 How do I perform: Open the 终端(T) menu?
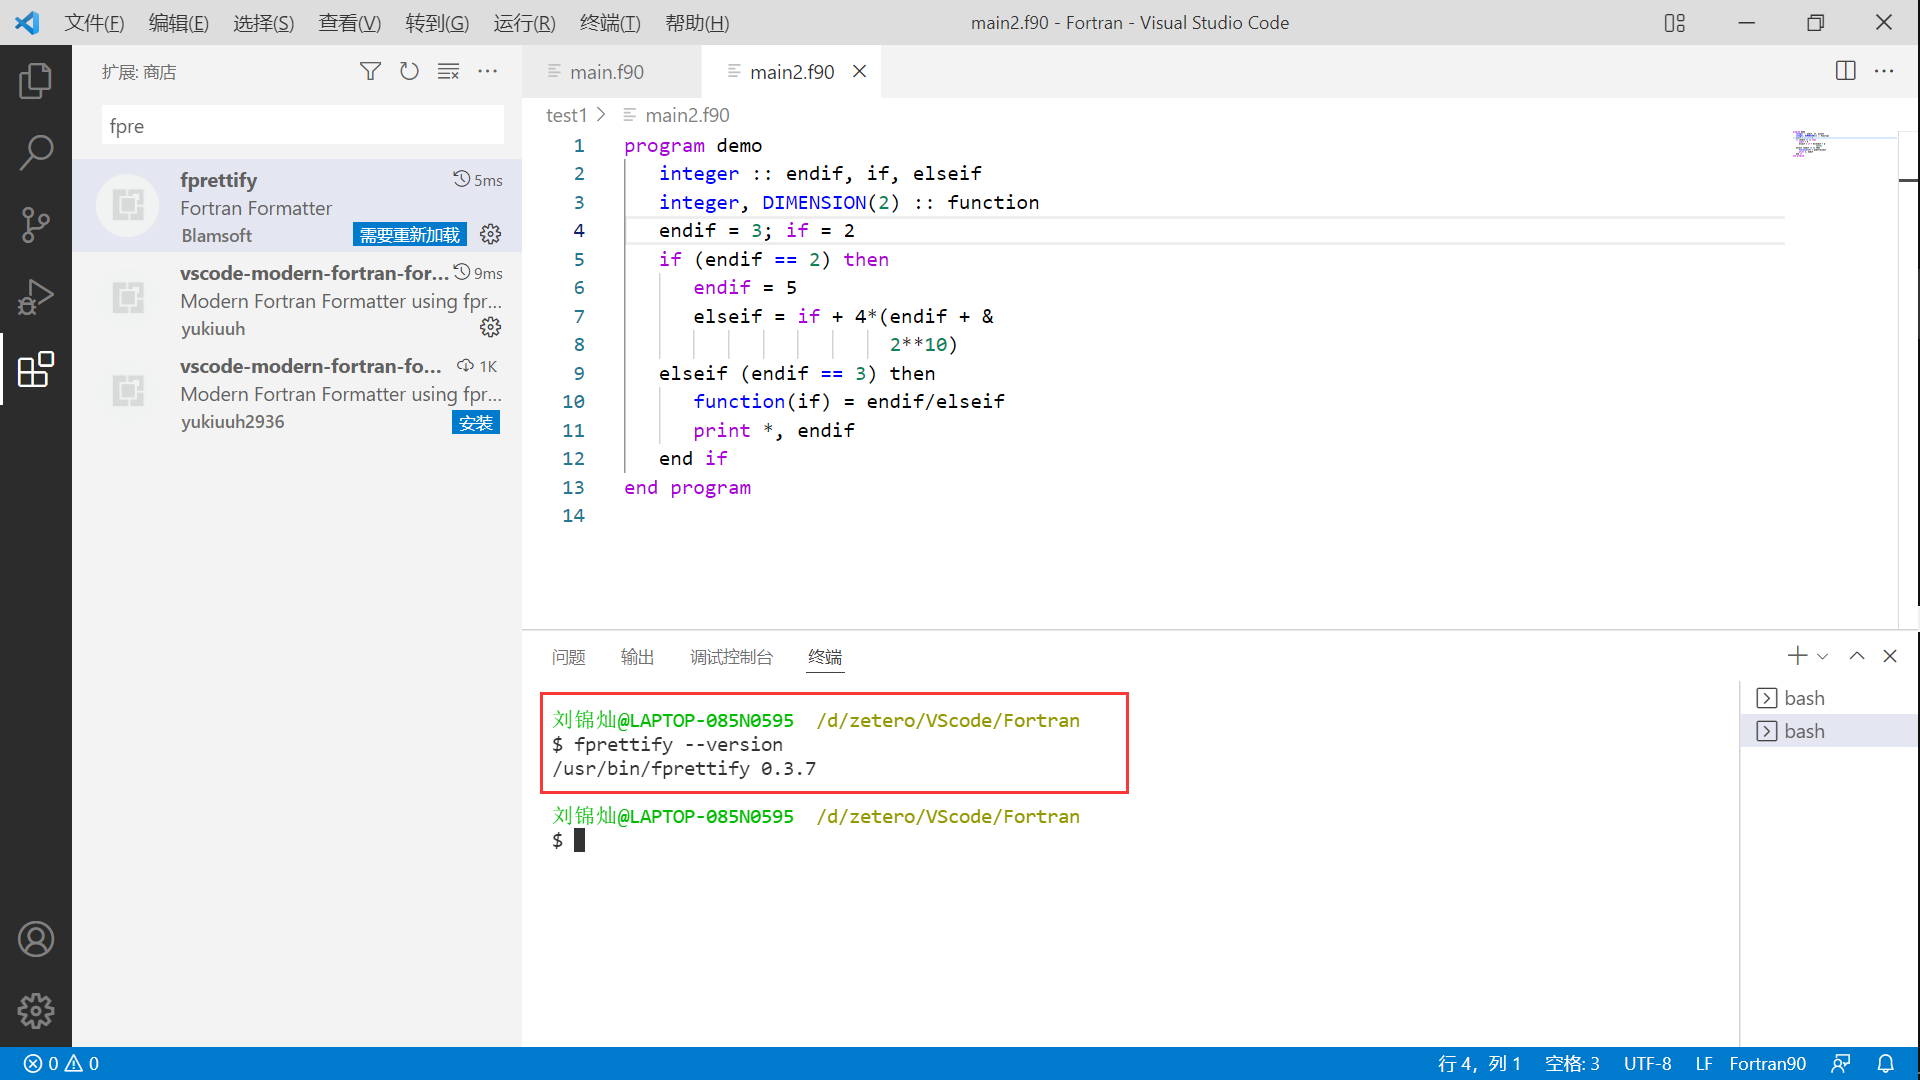pyautogui.click(x=609, y=22)
